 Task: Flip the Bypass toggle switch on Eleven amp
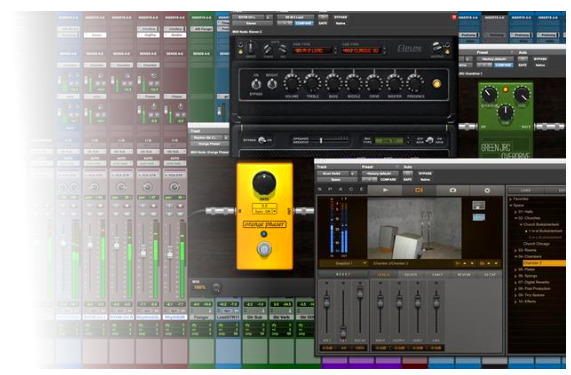tap(256, 84)
